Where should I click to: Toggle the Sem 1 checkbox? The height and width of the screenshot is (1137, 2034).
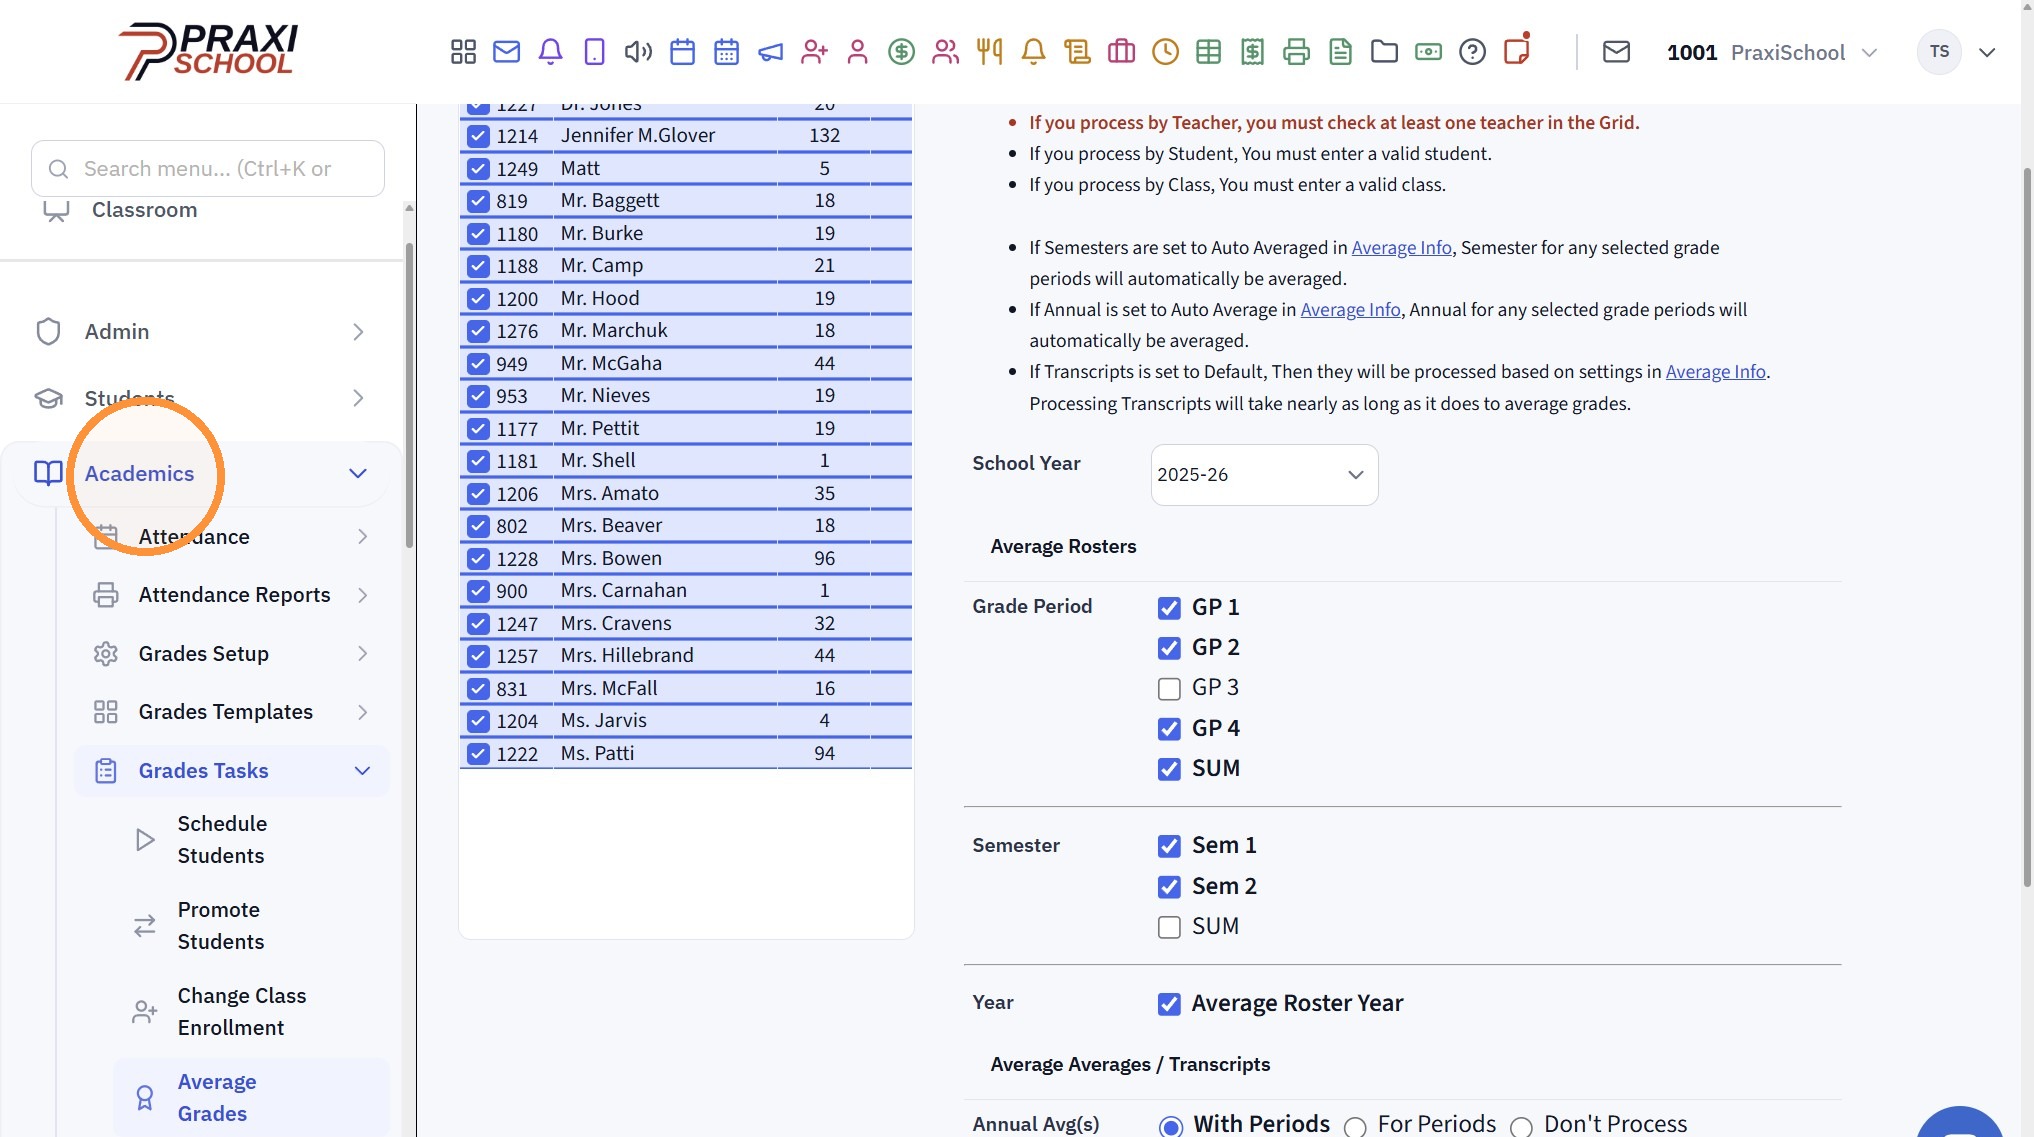pos(1169,846)
